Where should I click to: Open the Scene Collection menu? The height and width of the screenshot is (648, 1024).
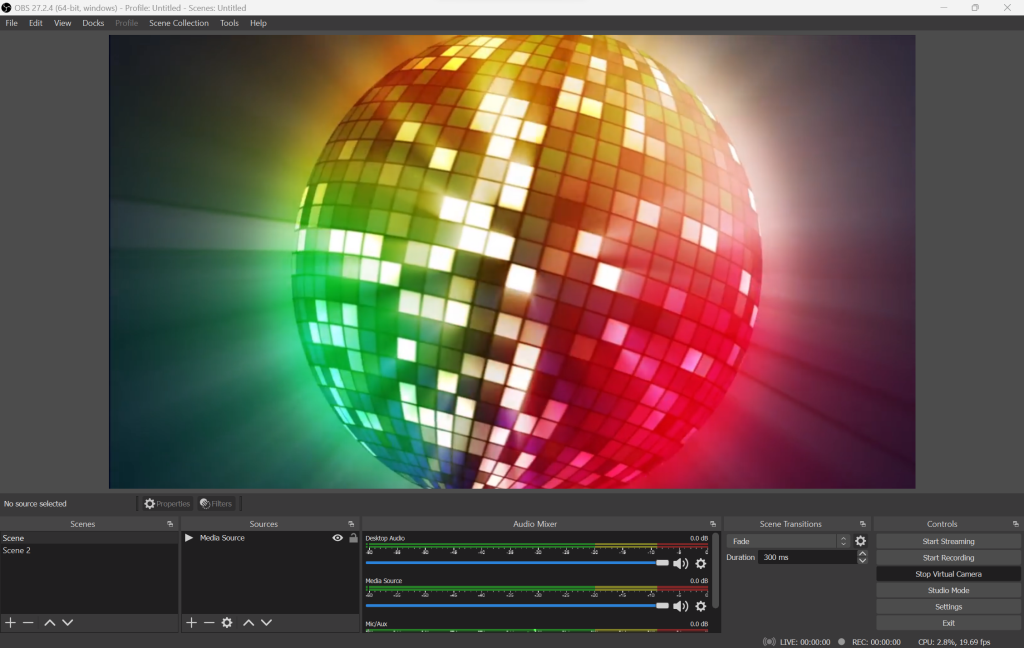click(x=179, y=23)
